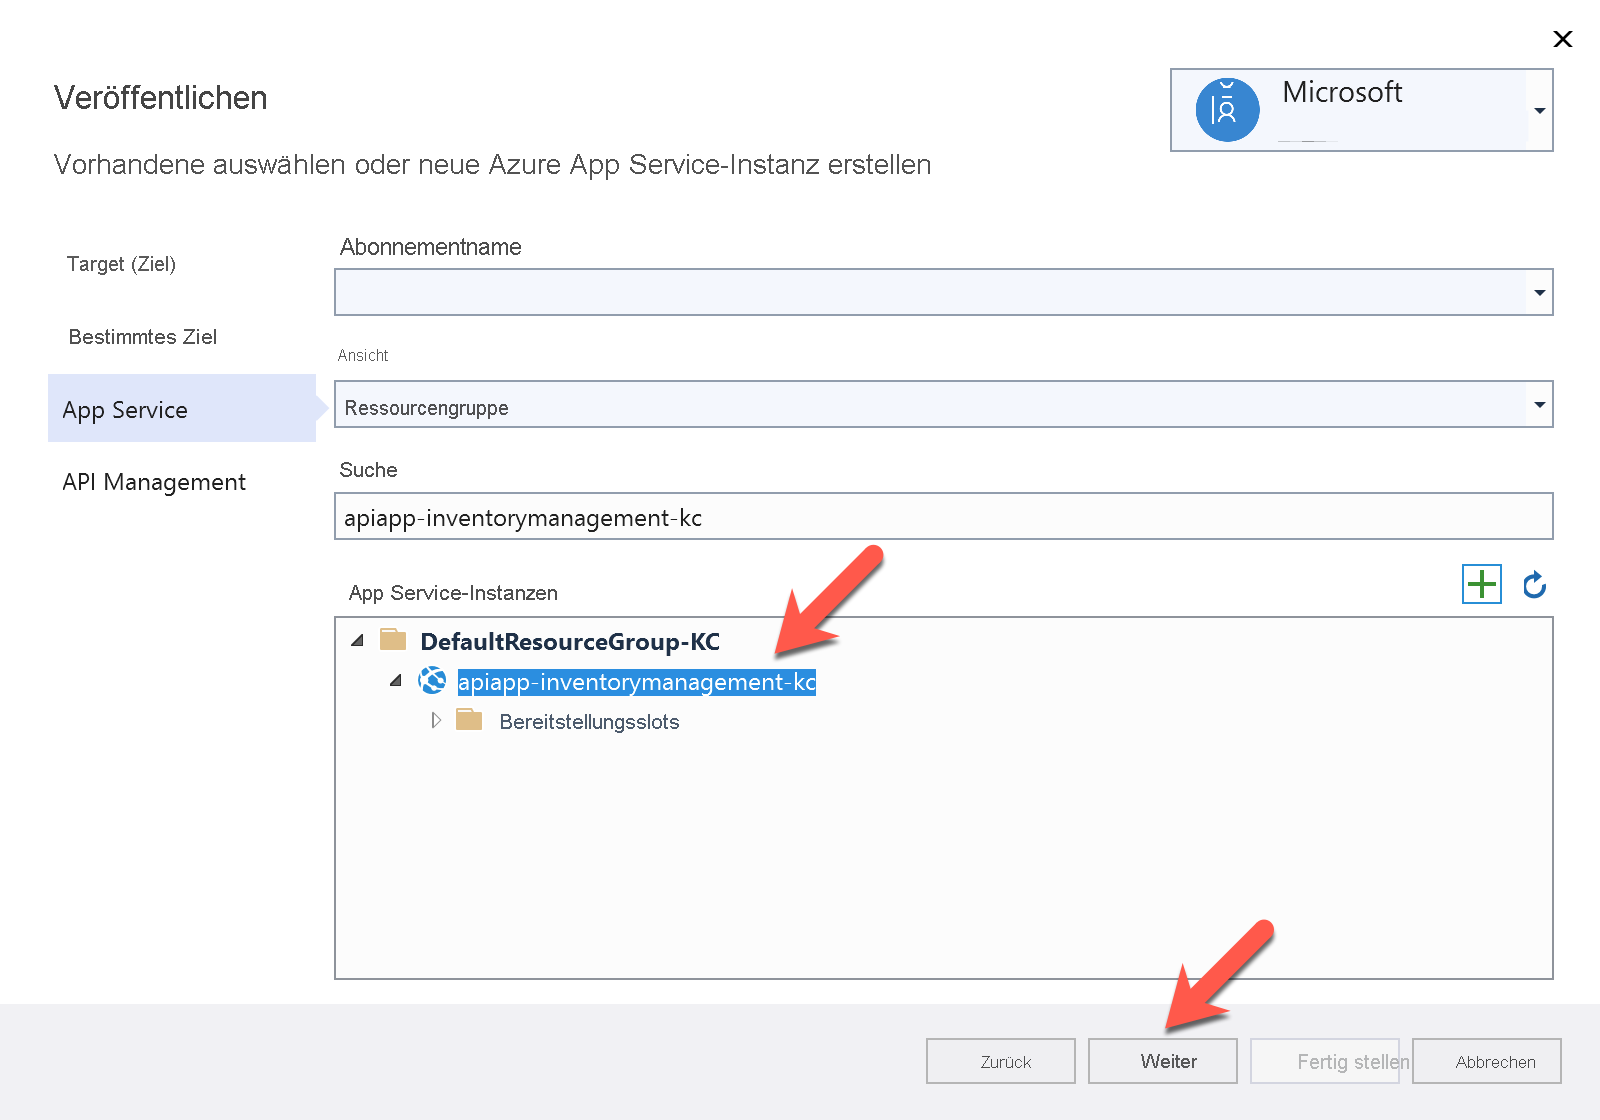The width and height of the screenshot is (1600, 1120).
Task: Click the Microsoft account avatar icon
Action: (1227, 110)
